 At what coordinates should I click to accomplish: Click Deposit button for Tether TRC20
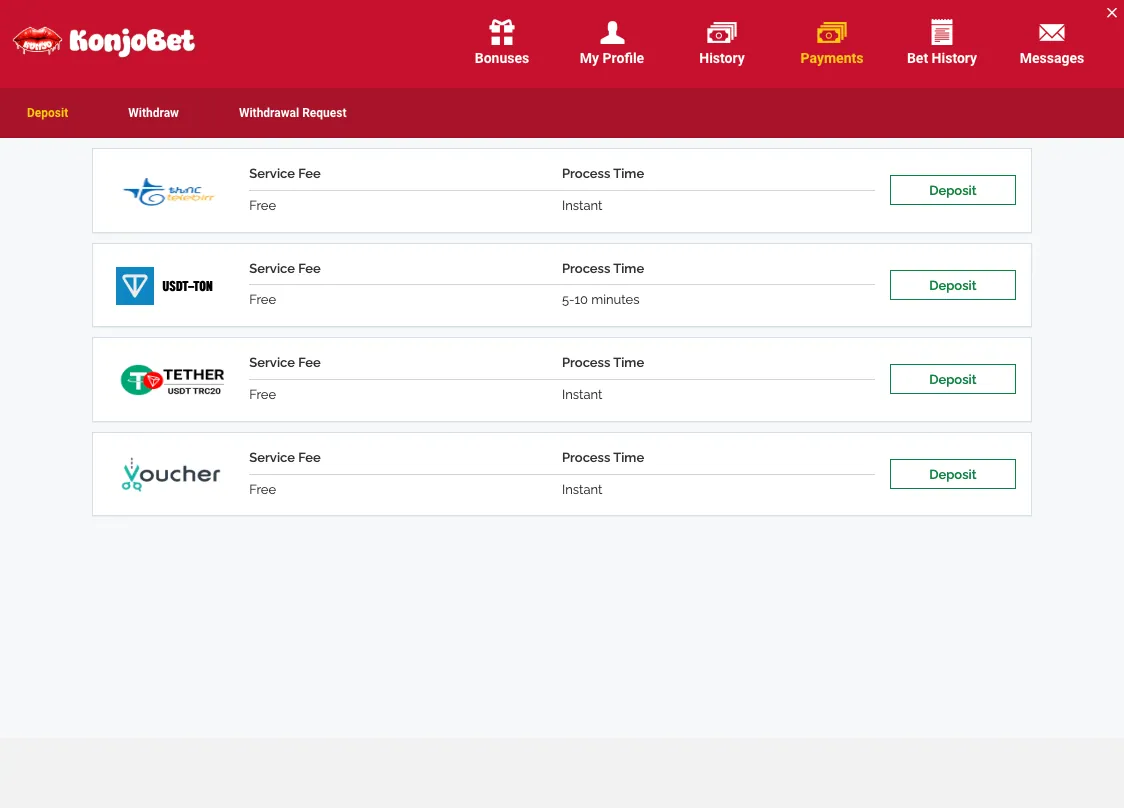pyautogui.click(x=953, y=379)
